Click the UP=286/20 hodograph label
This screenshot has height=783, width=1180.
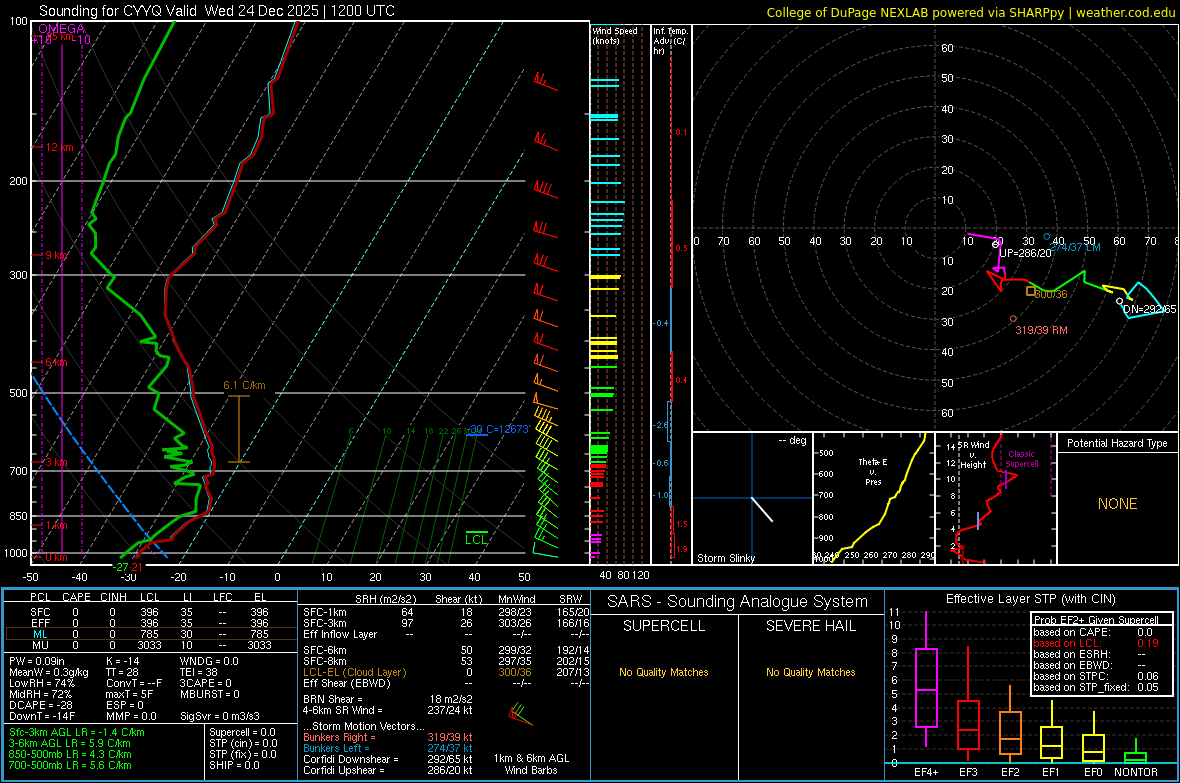click(1025, 254)
